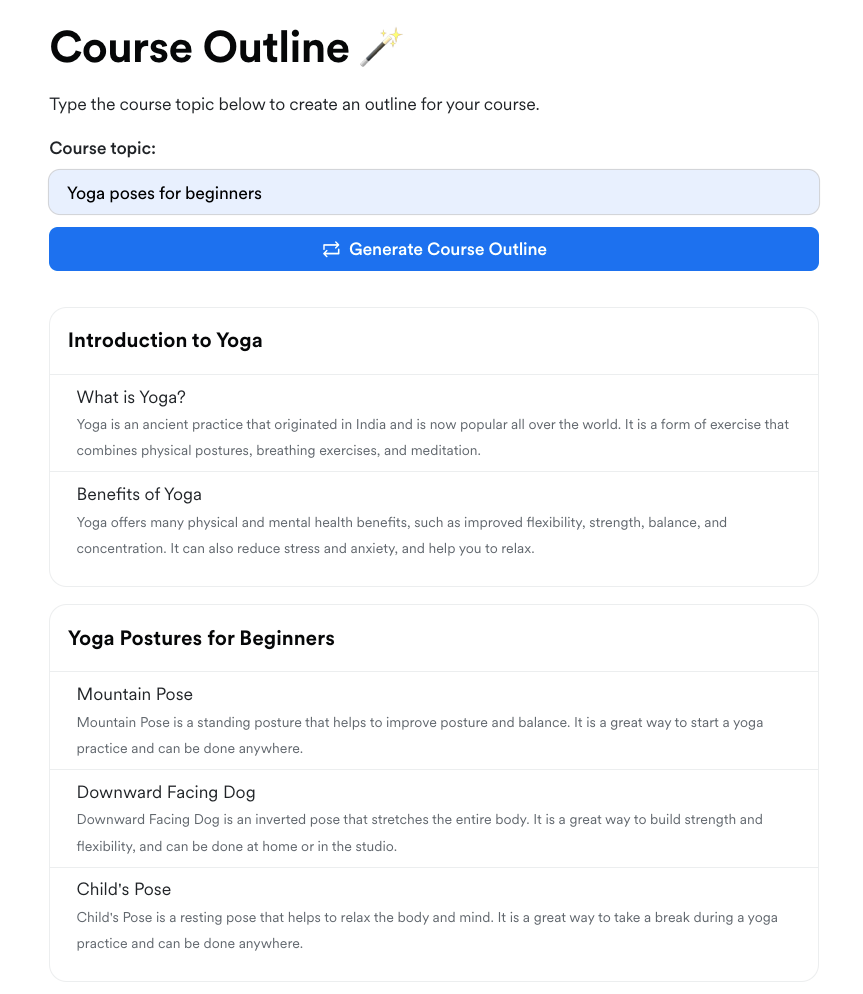Click the 'Course topic:' label
This screenshot has height=994, width=863.
tap(103, 148)
